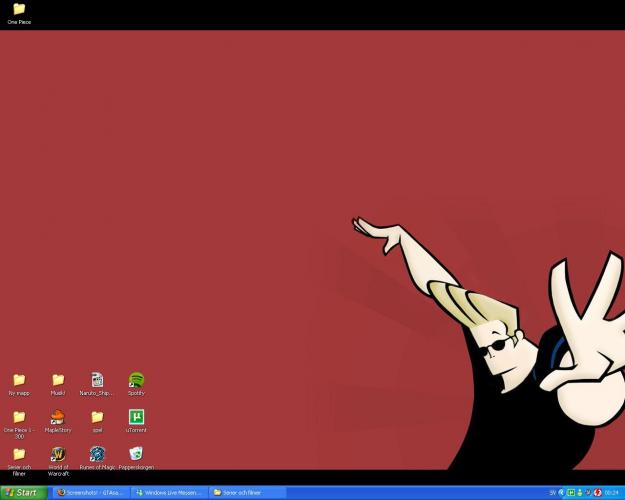Open the SV language bar indicator
625x500 pixels.
point(552,492)
